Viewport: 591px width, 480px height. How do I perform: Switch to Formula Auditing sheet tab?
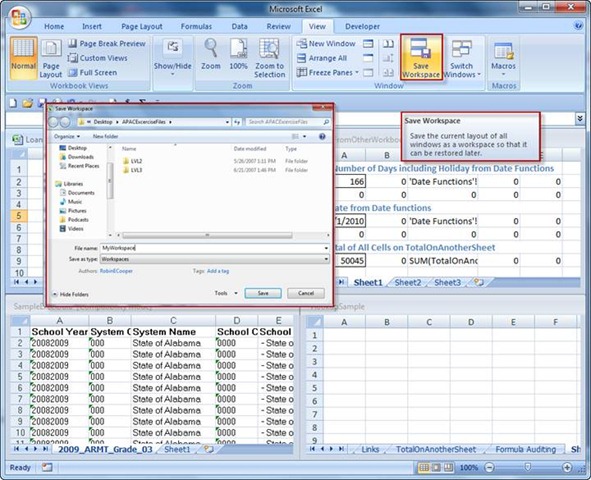pos(525,449)
